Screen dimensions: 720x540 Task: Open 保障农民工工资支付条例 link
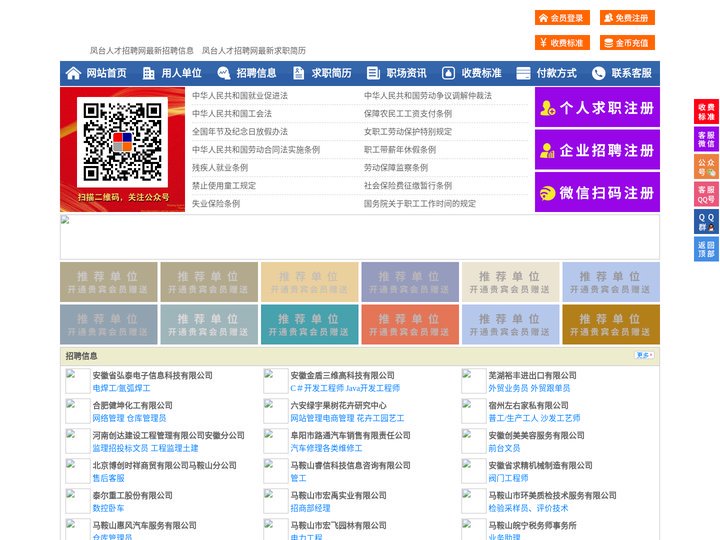[408, 113]
